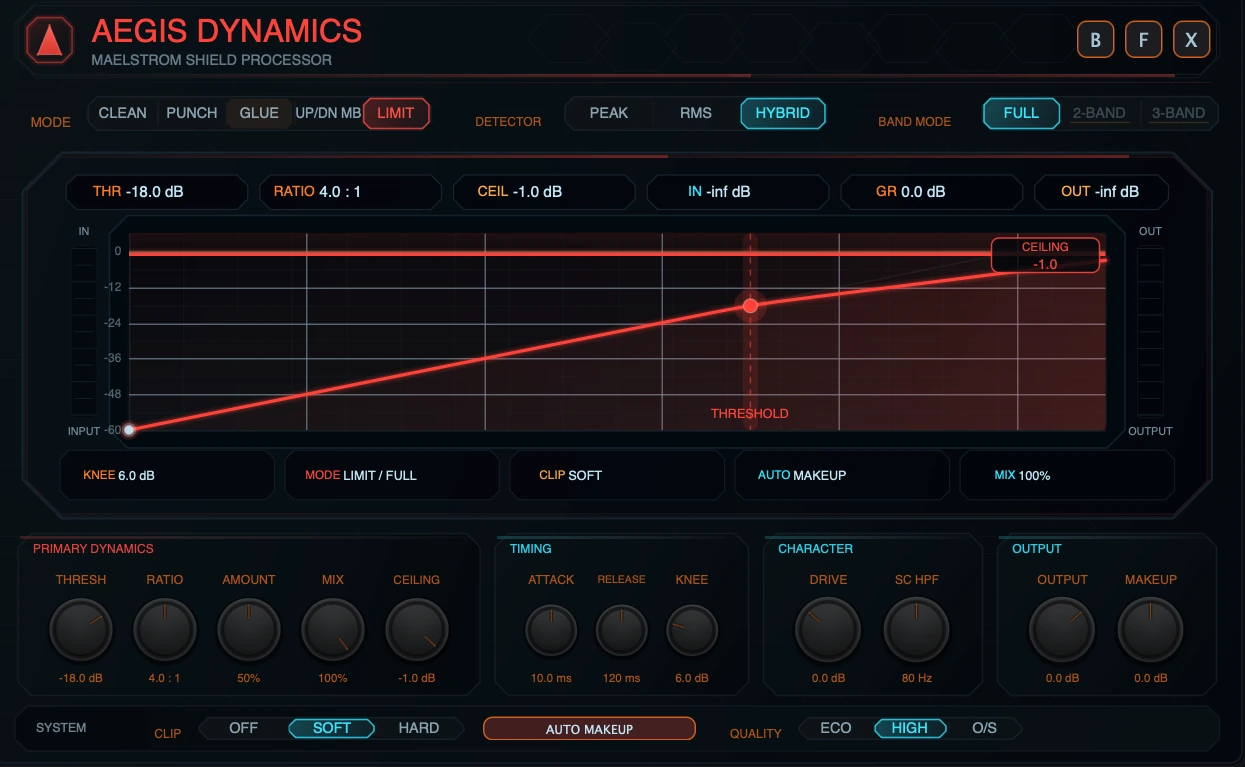Screen dimensions: 1245x767
Task: Toggle the AUTO MAKEUP button
Action: tap(589, 729)
